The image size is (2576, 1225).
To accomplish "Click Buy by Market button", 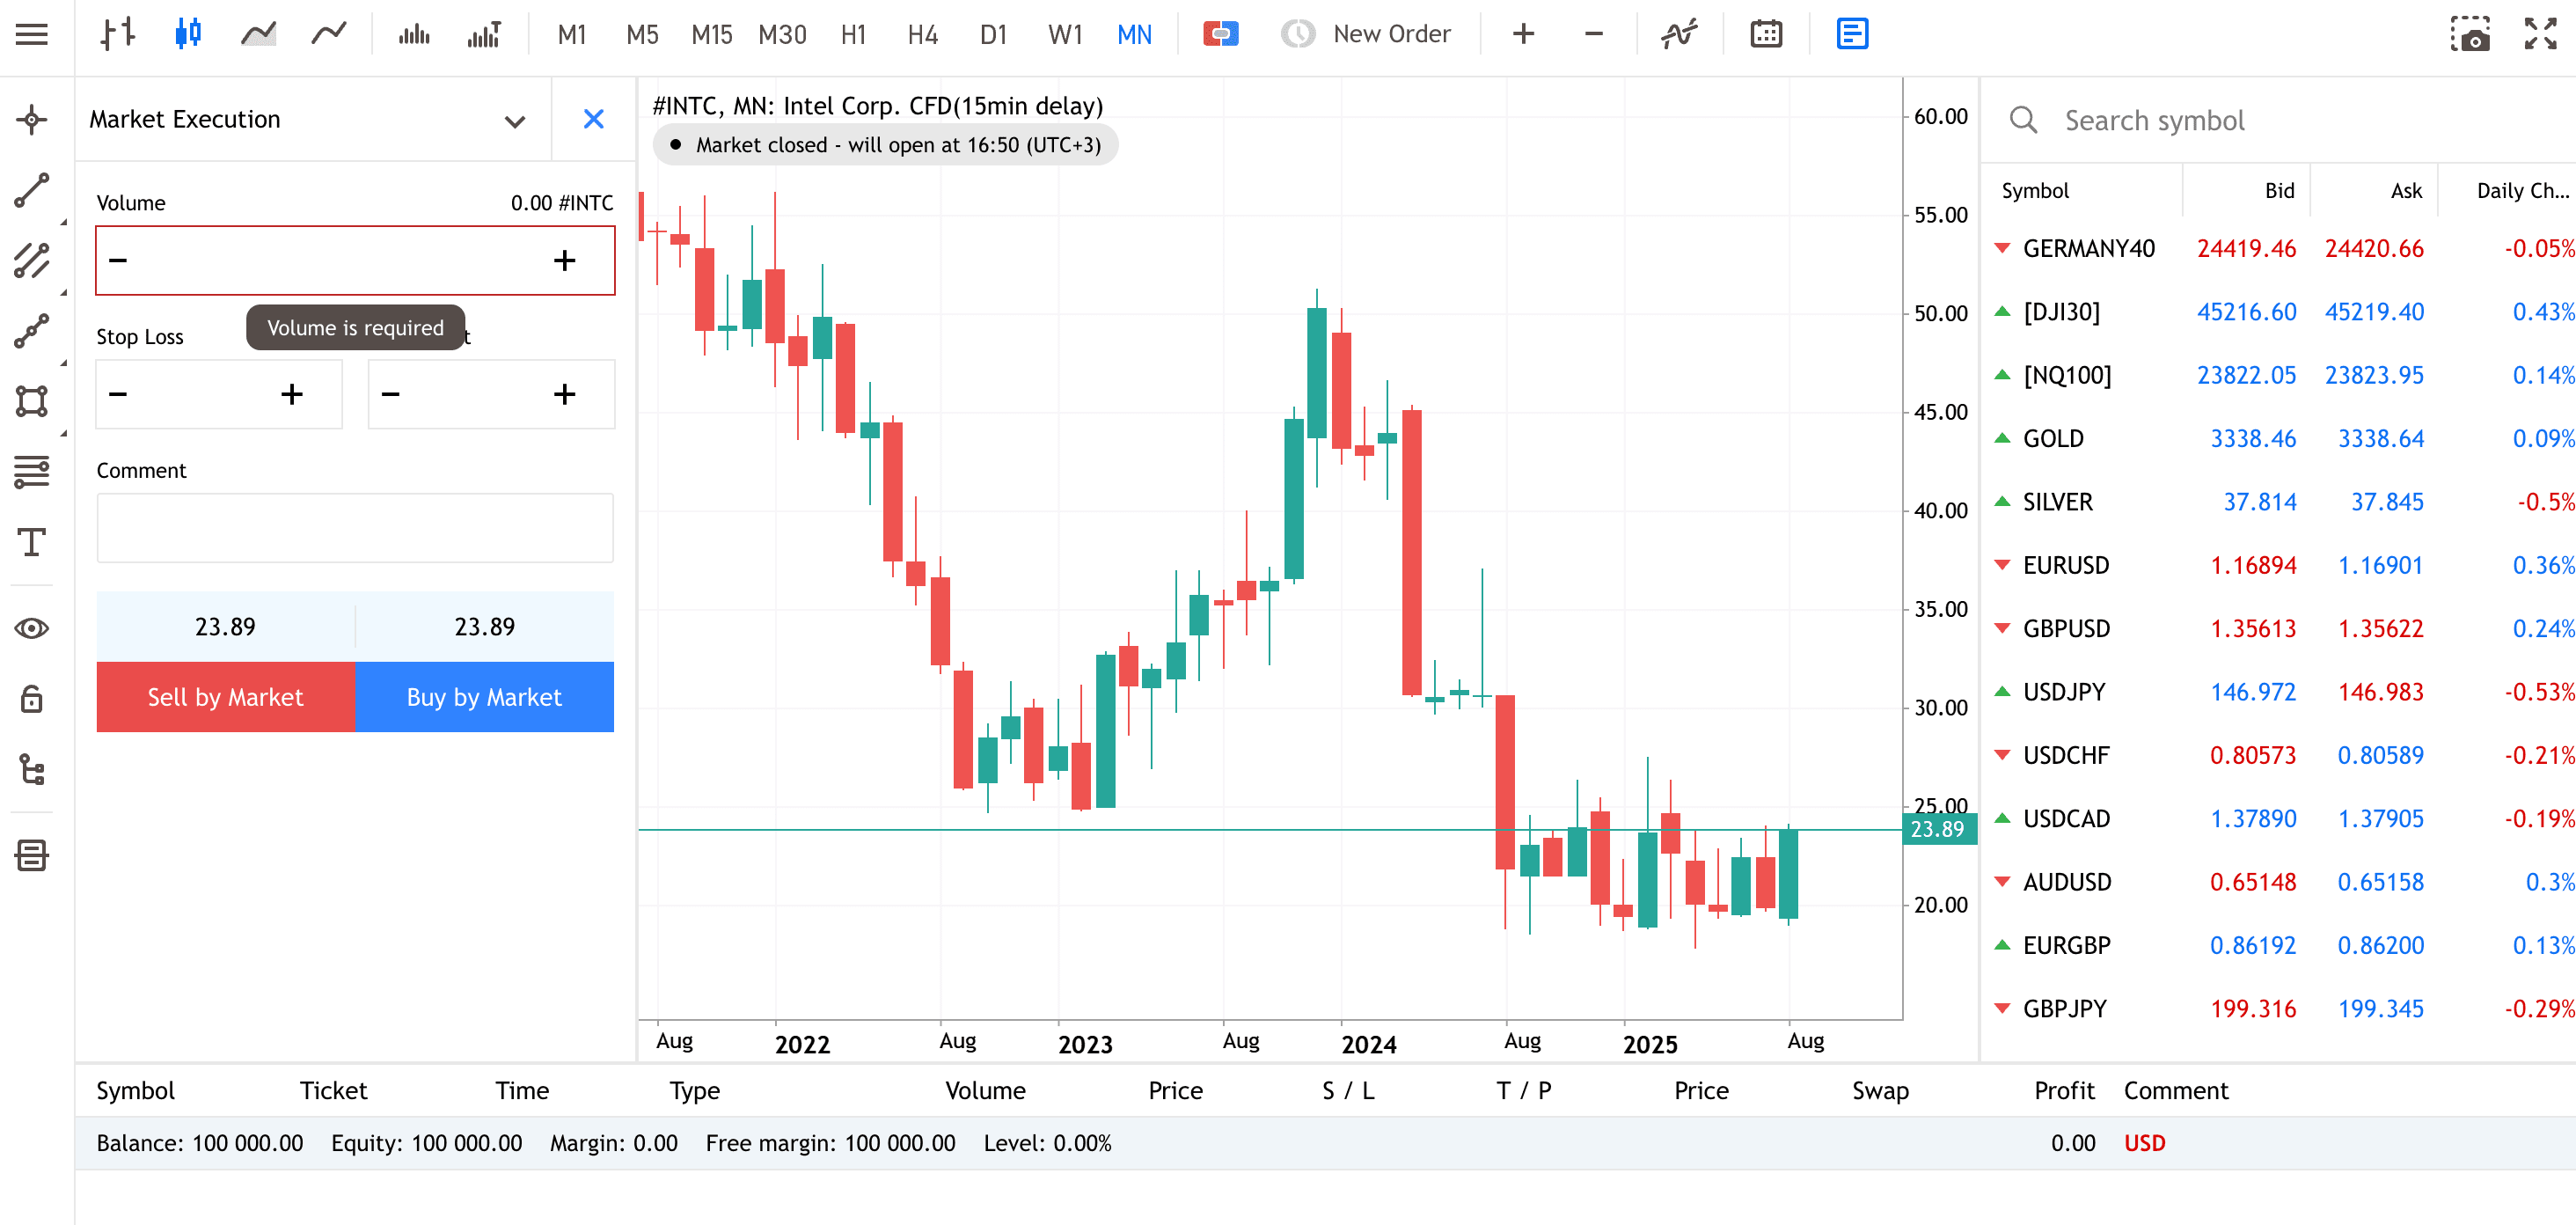I will tap(484, 697).
